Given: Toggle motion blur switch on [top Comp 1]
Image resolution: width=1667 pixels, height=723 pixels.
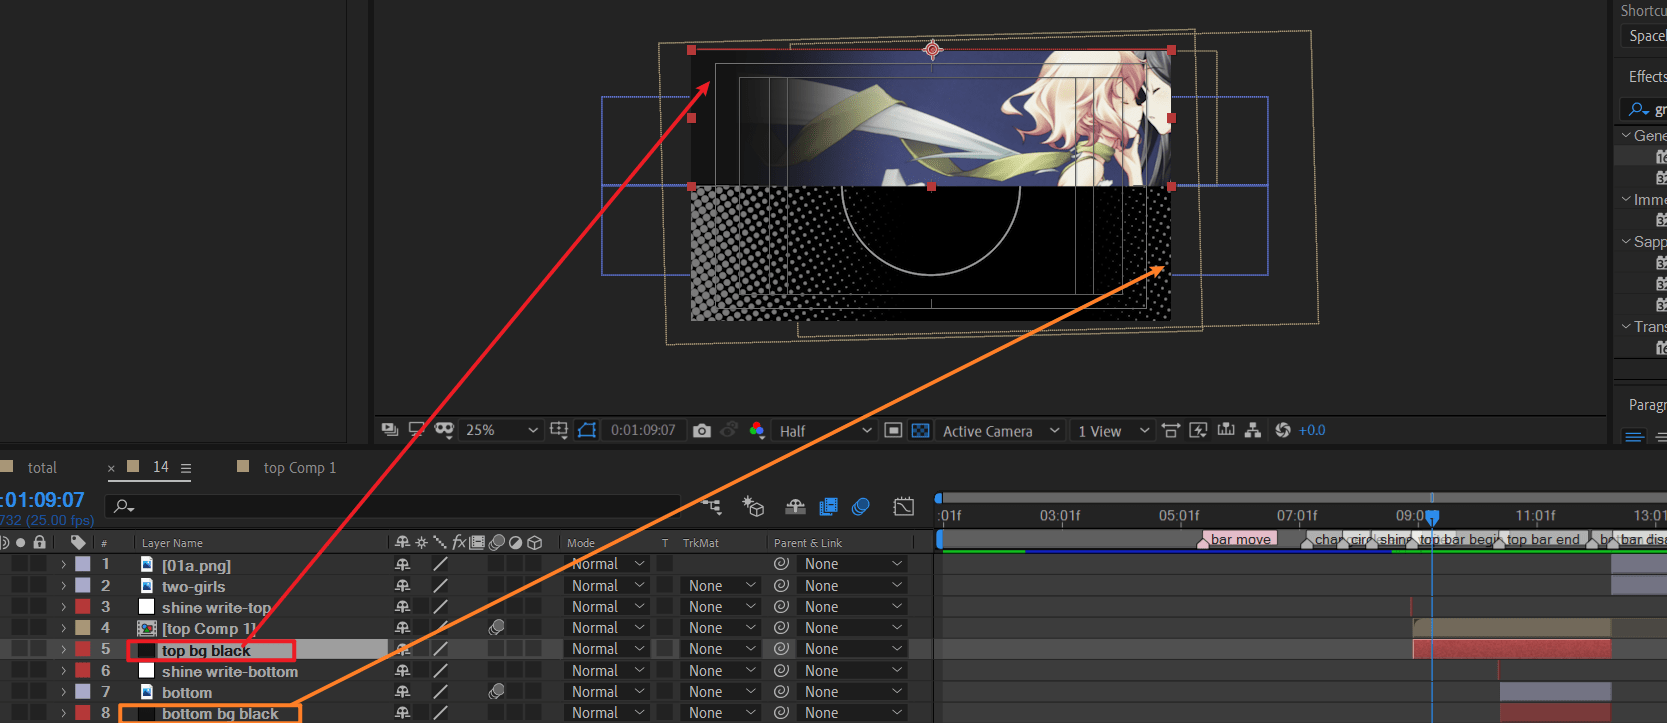Looking at the screenshot, I should click(x=496, y=628).
